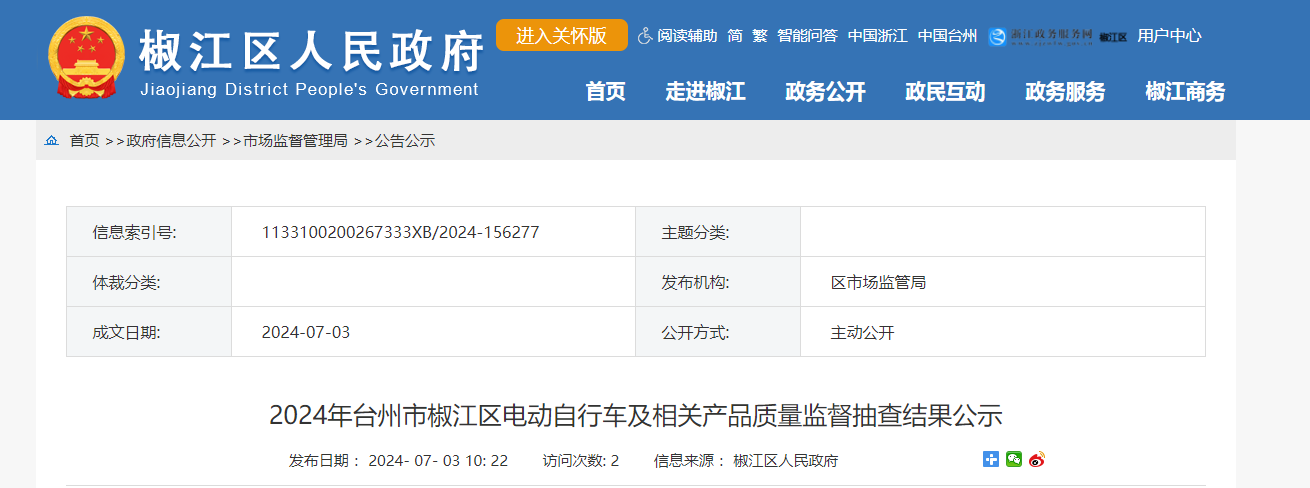Click the national emblem logo

(86, 58)
